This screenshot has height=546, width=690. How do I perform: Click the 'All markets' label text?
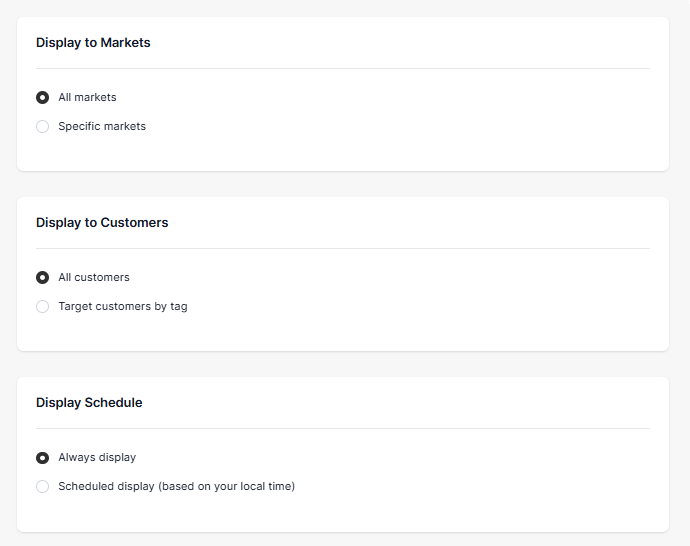click(x=87, y=97)
